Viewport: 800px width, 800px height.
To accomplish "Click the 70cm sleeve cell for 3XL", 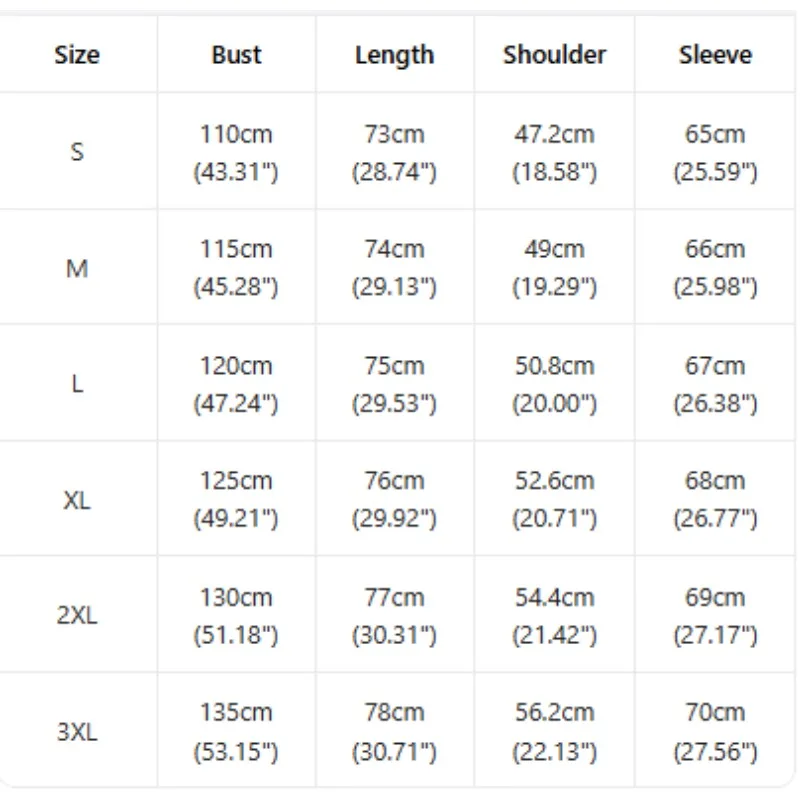I will (715, 731).
